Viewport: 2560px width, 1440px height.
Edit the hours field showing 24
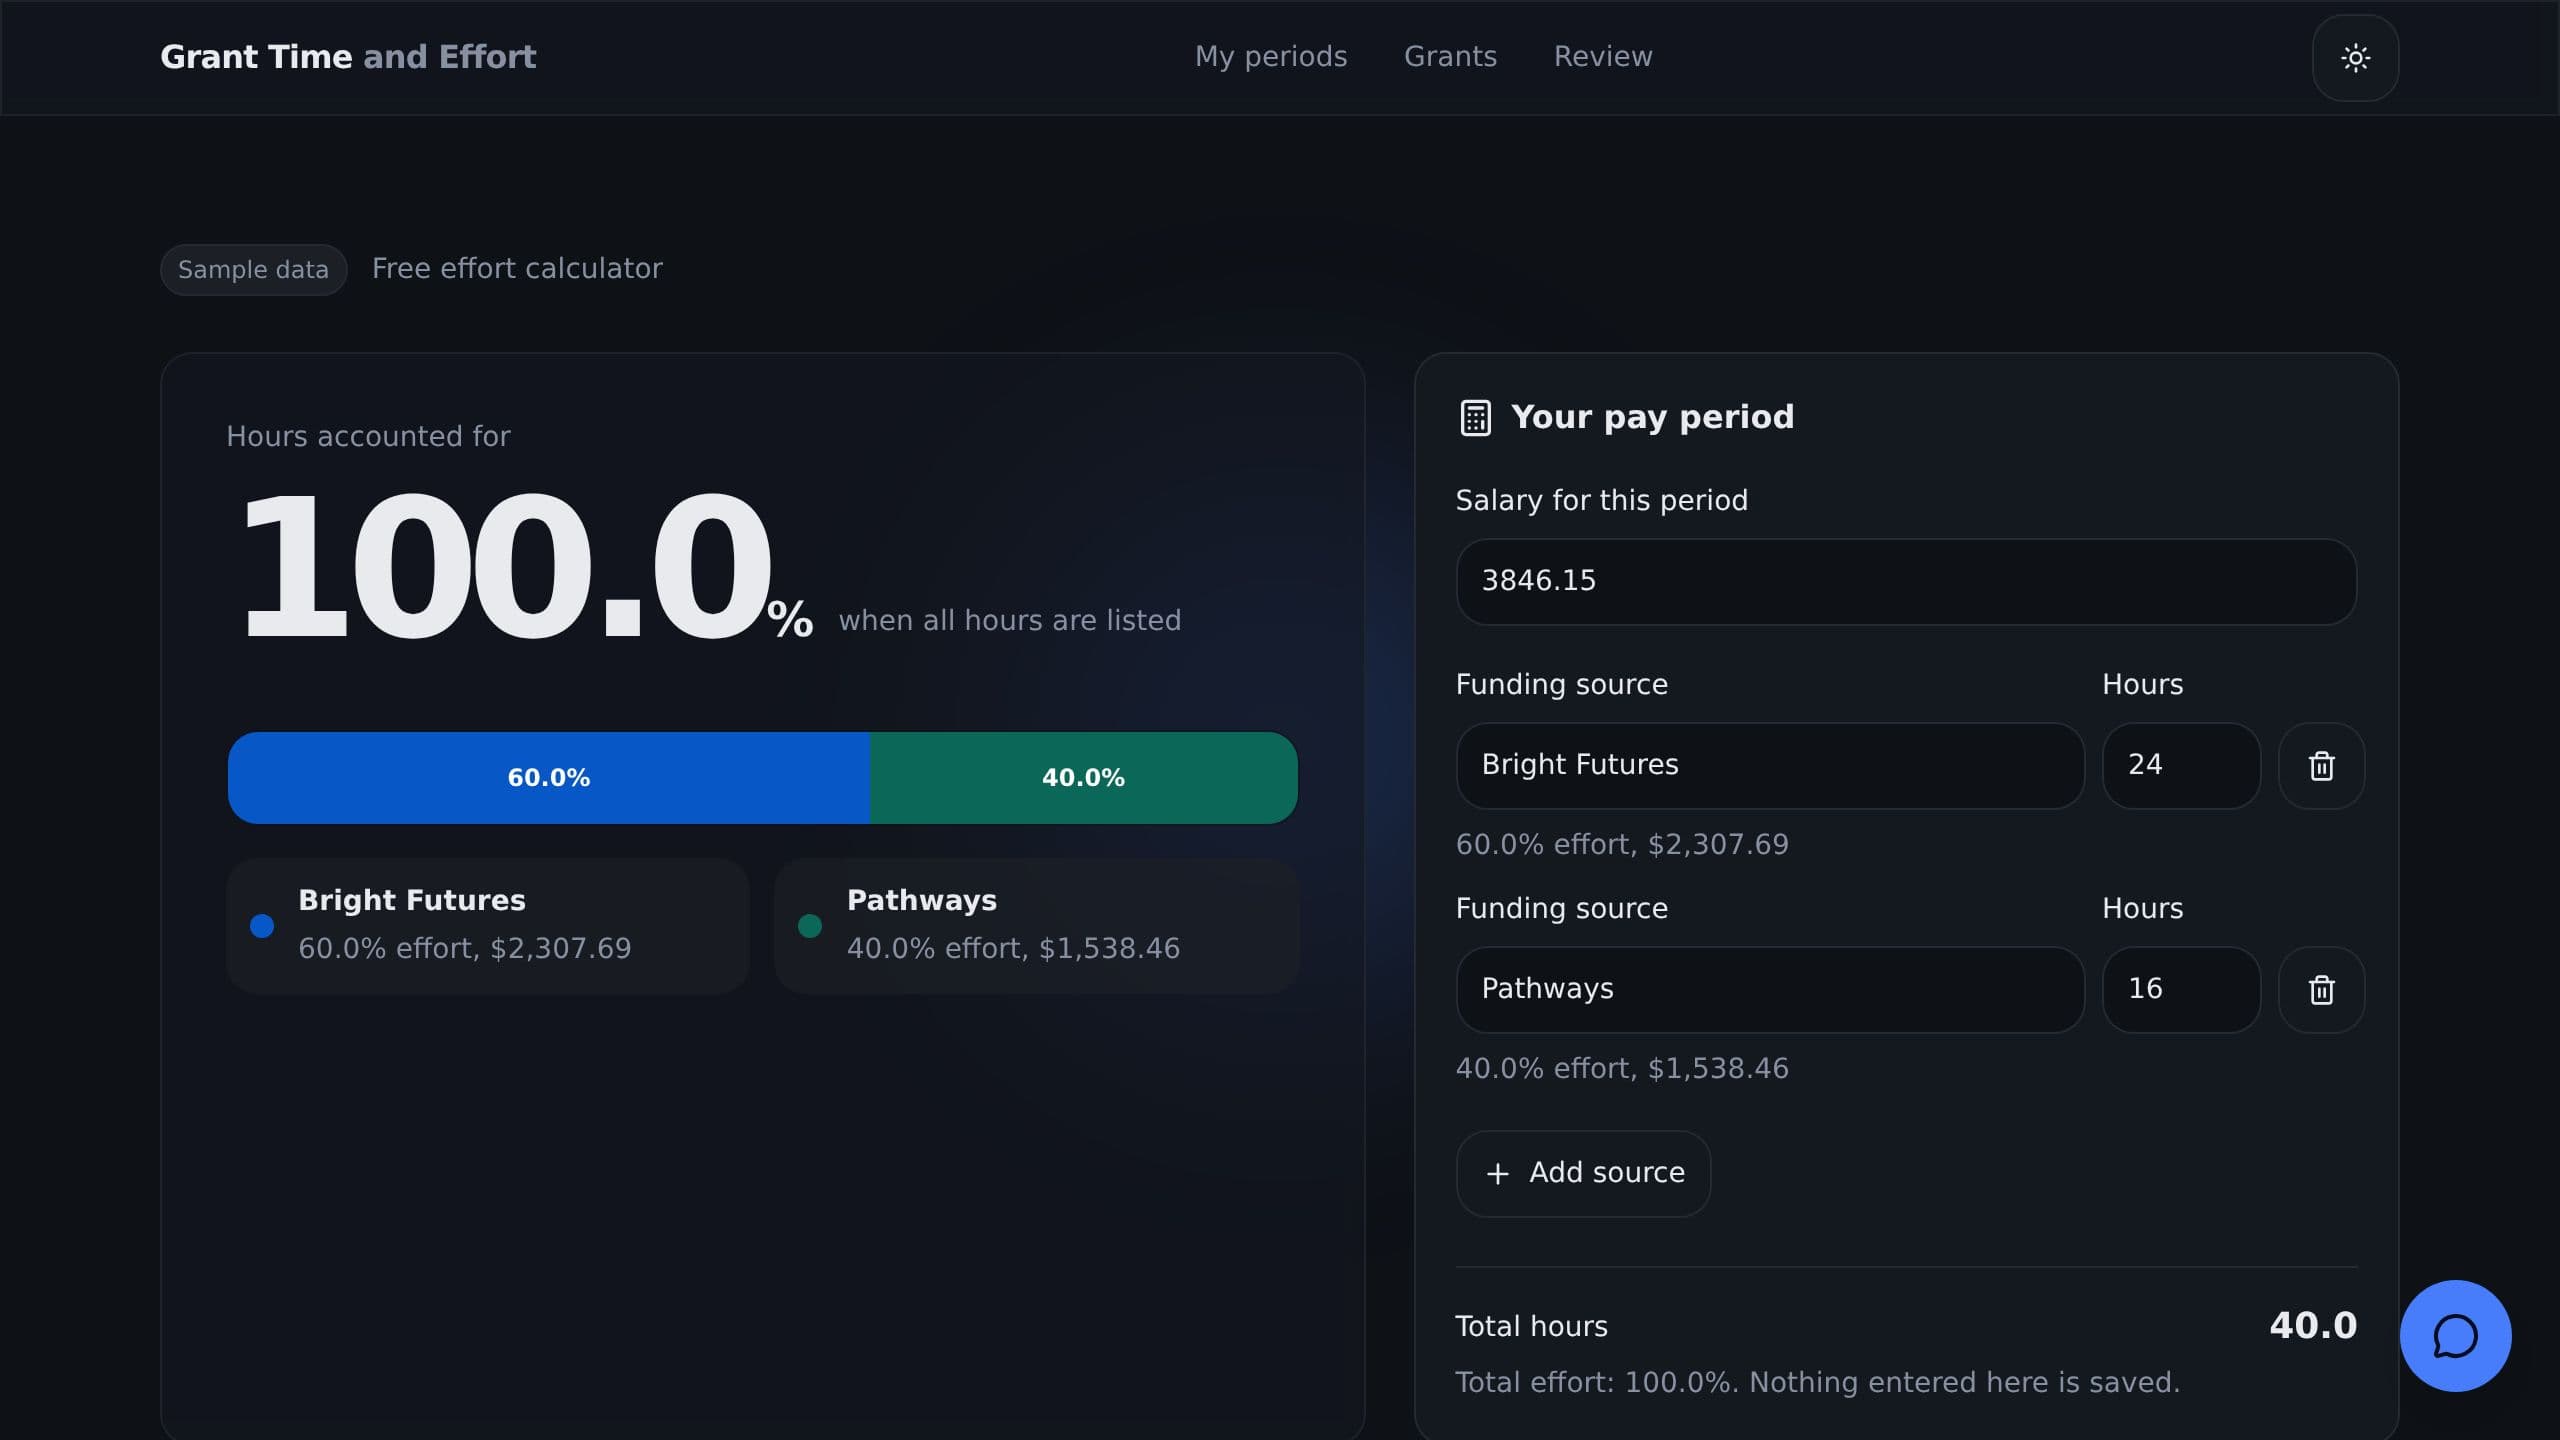(2181, 766)
